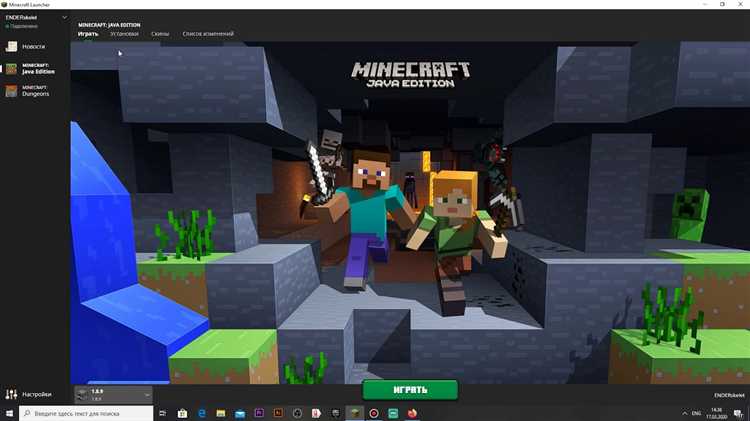750x421 pixels.
Task: Open the Новости news section
Action: [35, 46]
